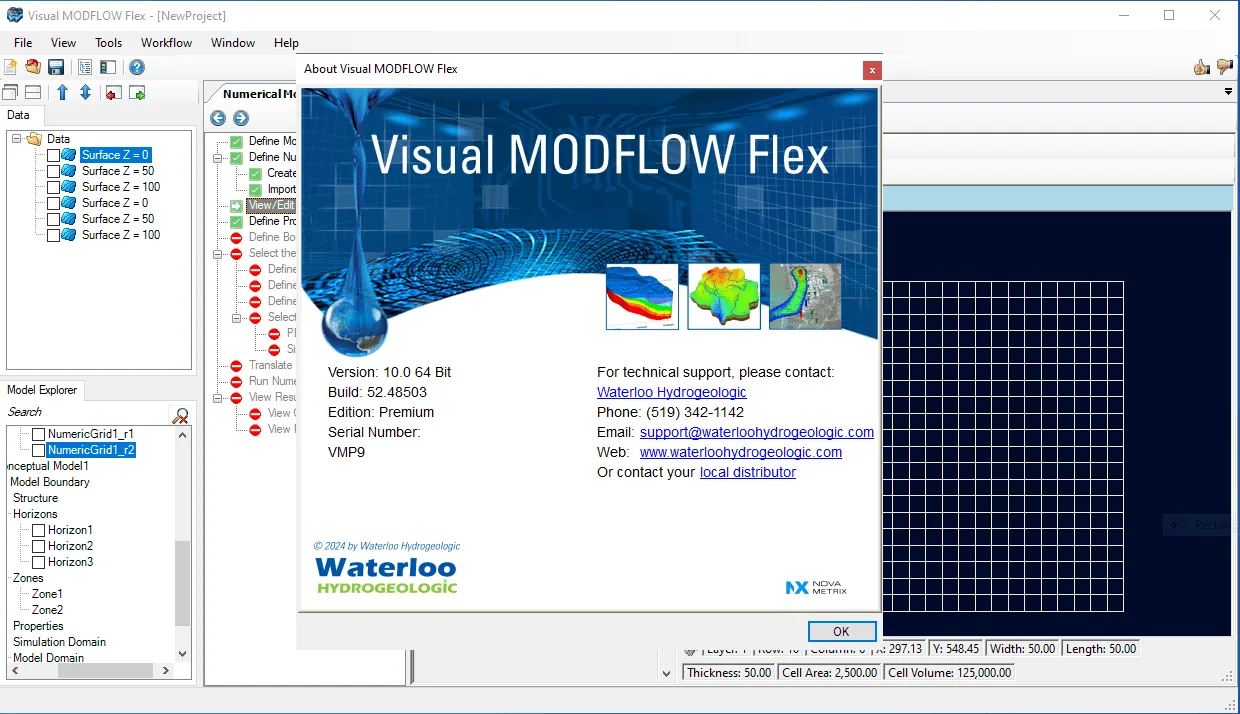Click the support@waterloohydrogeologic.com email link
This screenshot has height=714, width=1240.
point(757,432)
